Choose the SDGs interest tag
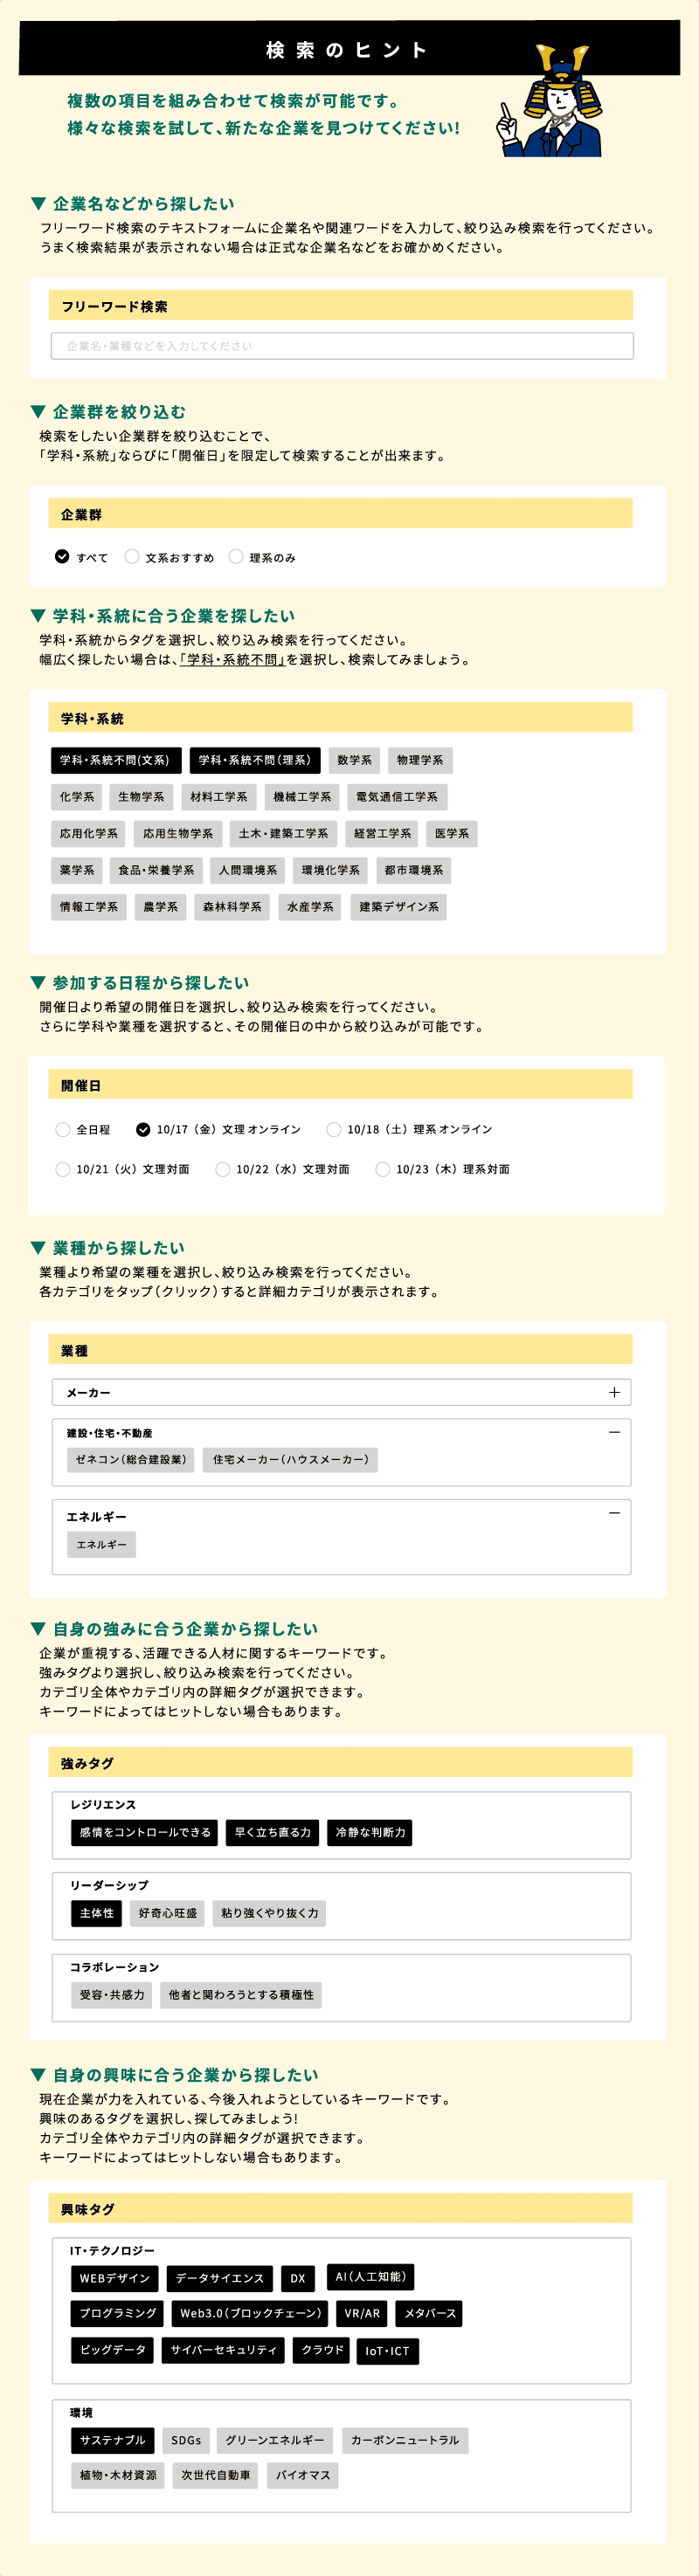This screenshot has height=2576, width=699. tap(186, 2440)
